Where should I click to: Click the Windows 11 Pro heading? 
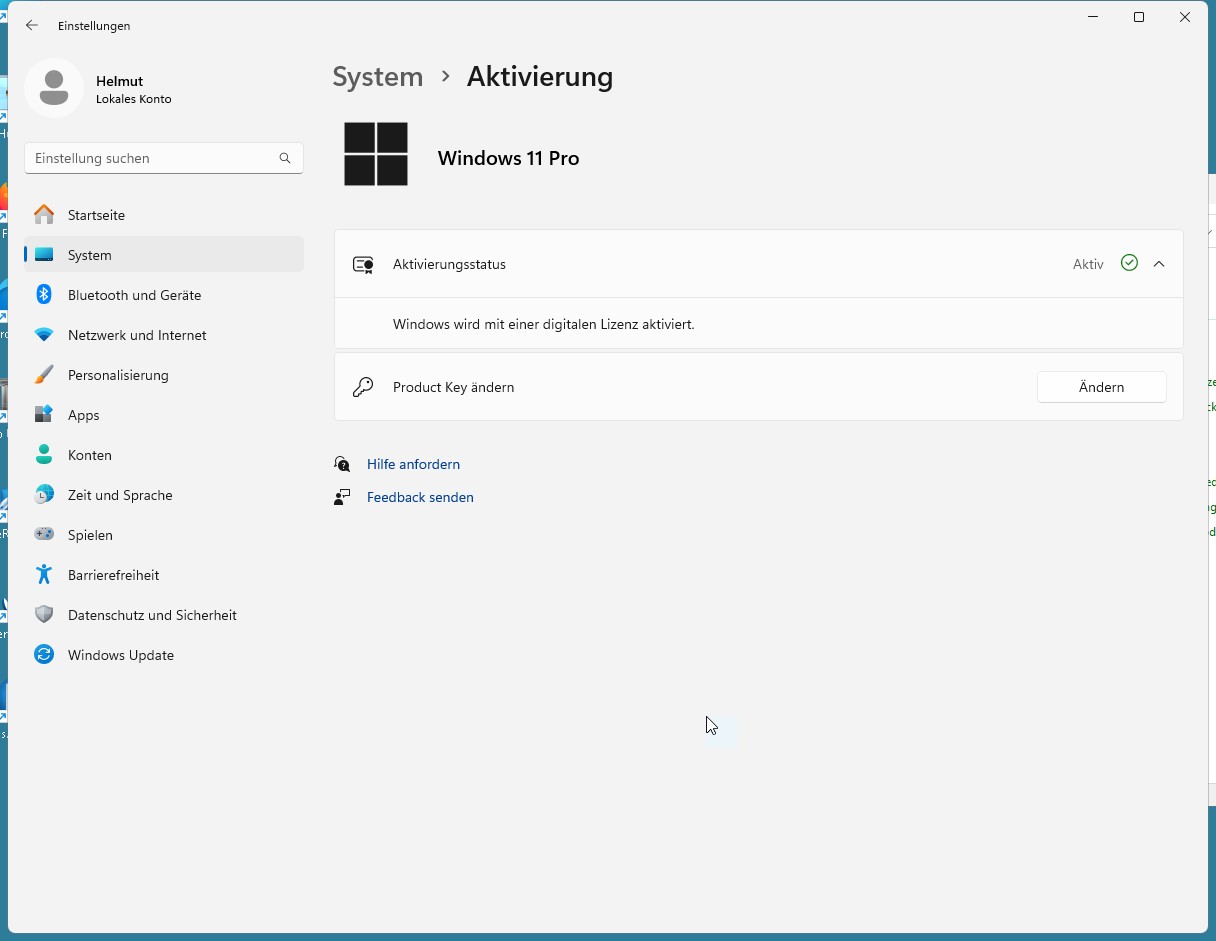pyautogui.click(x=508, y=158)
